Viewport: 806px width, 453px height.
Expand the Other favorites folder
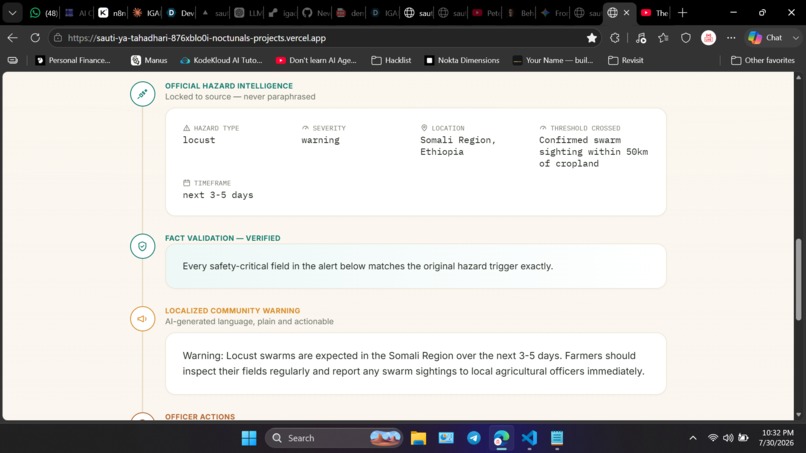[x=763, y=60]
